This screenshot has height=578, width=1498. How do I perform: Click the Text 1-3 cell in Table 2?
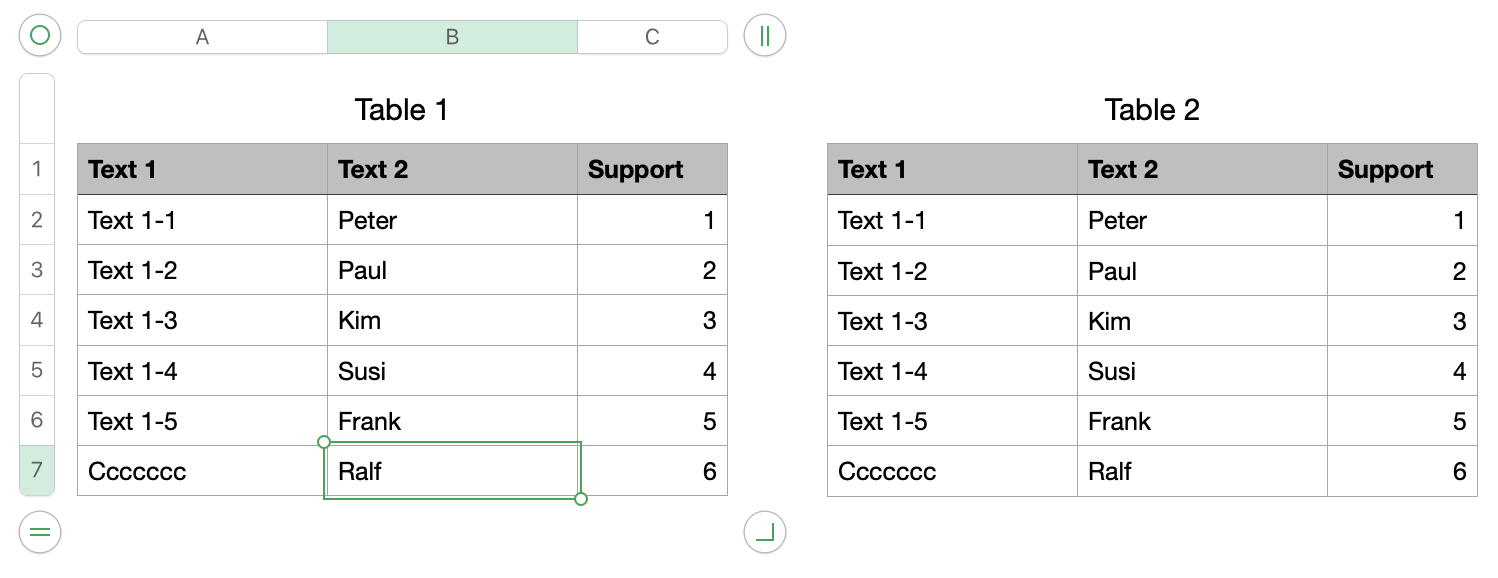tap(952, 321)
